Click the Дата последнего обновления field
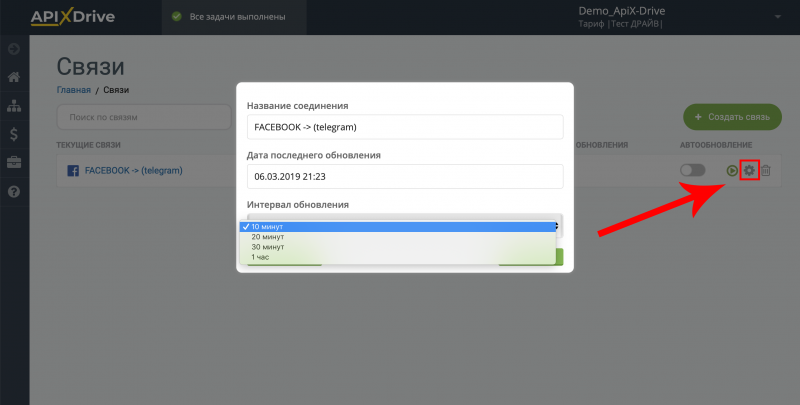This screenshot has height=405, width=800. [x=404, y=176]
